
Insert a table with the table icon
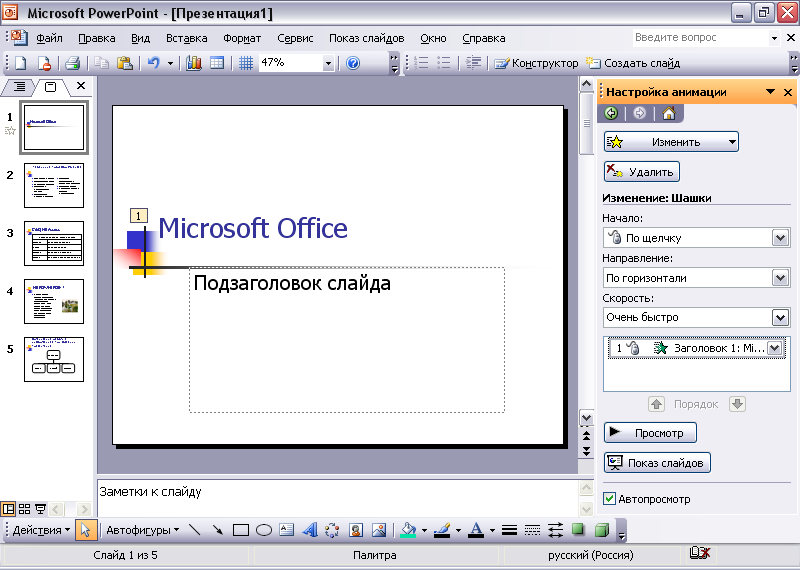click(x=217, y=63)
